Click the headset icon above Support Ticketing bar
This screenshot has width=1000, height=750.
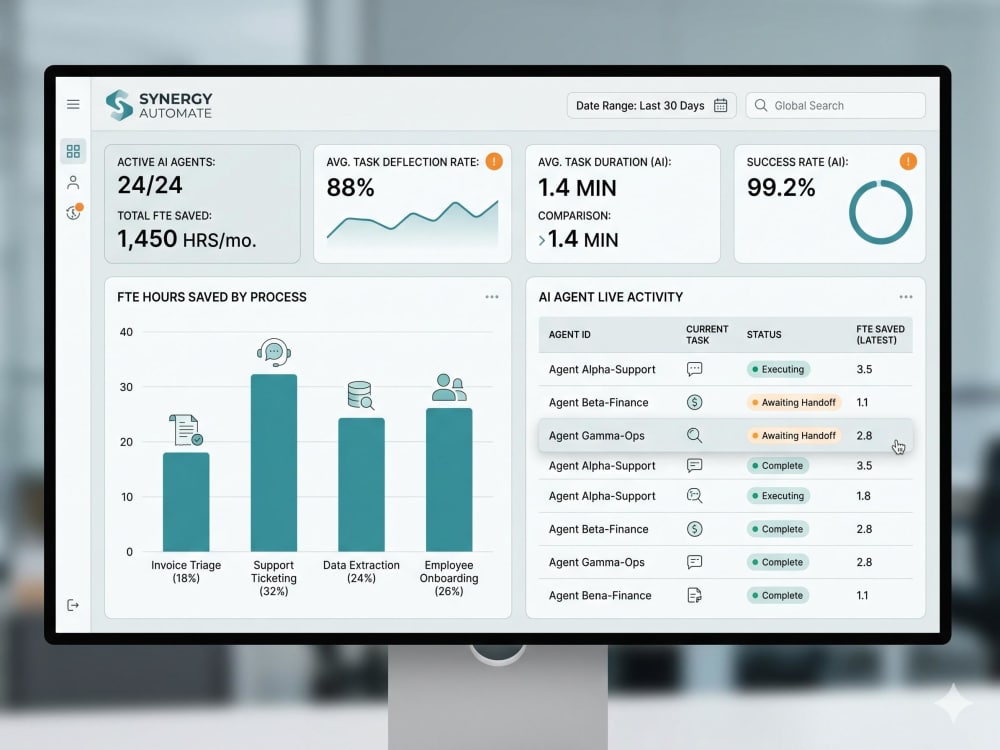click(x=274, y=352)
